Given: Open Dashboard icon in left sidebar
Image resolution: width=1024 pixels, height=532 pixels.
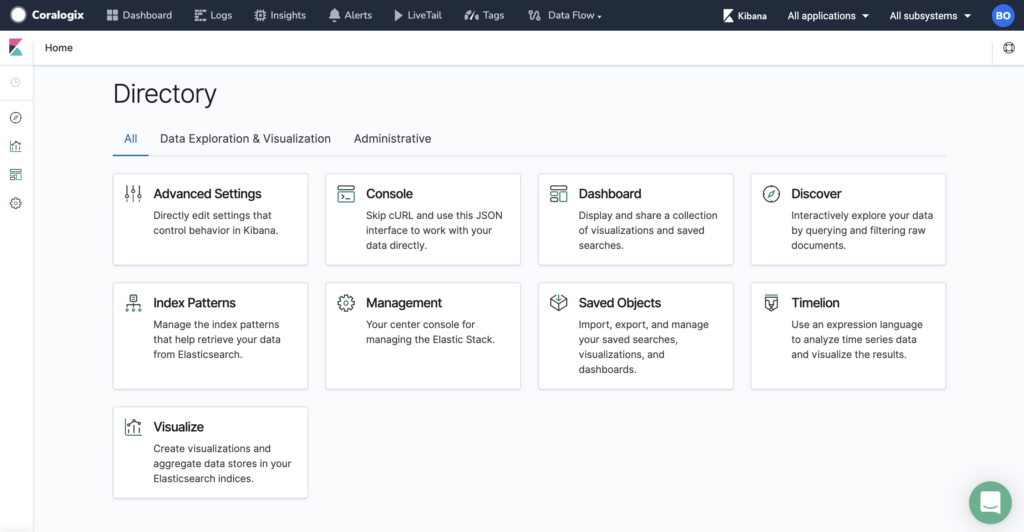Looking at the screenshot, I should pos(16,175).
